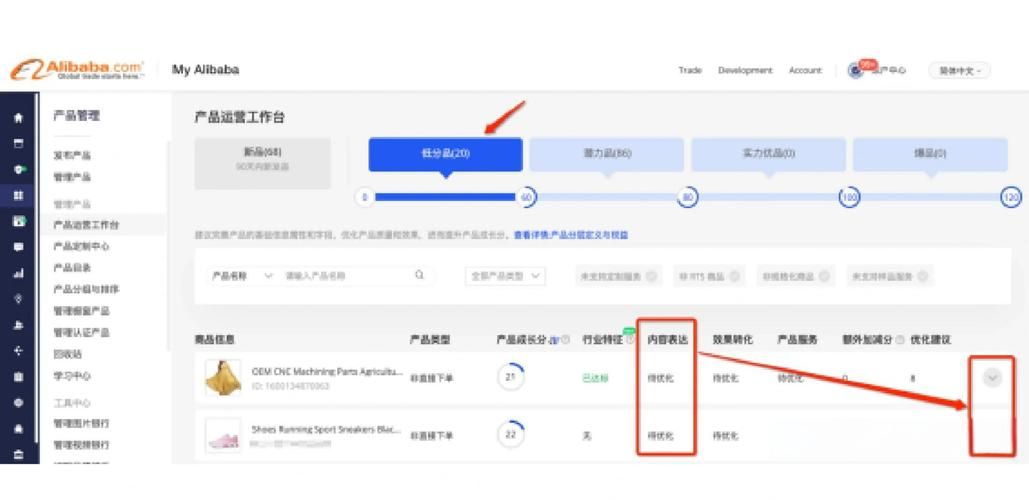This screenshot has width=1029, height=500.
Task: Open the store window icon below home
Action: tap(18, 143)
